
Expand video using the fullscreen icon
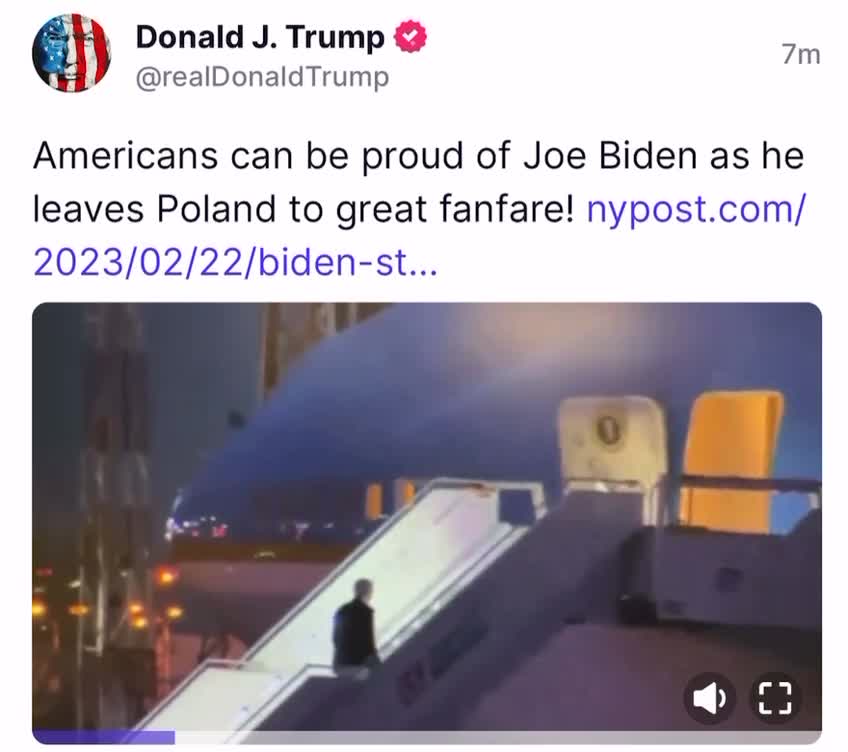point(775,698)
